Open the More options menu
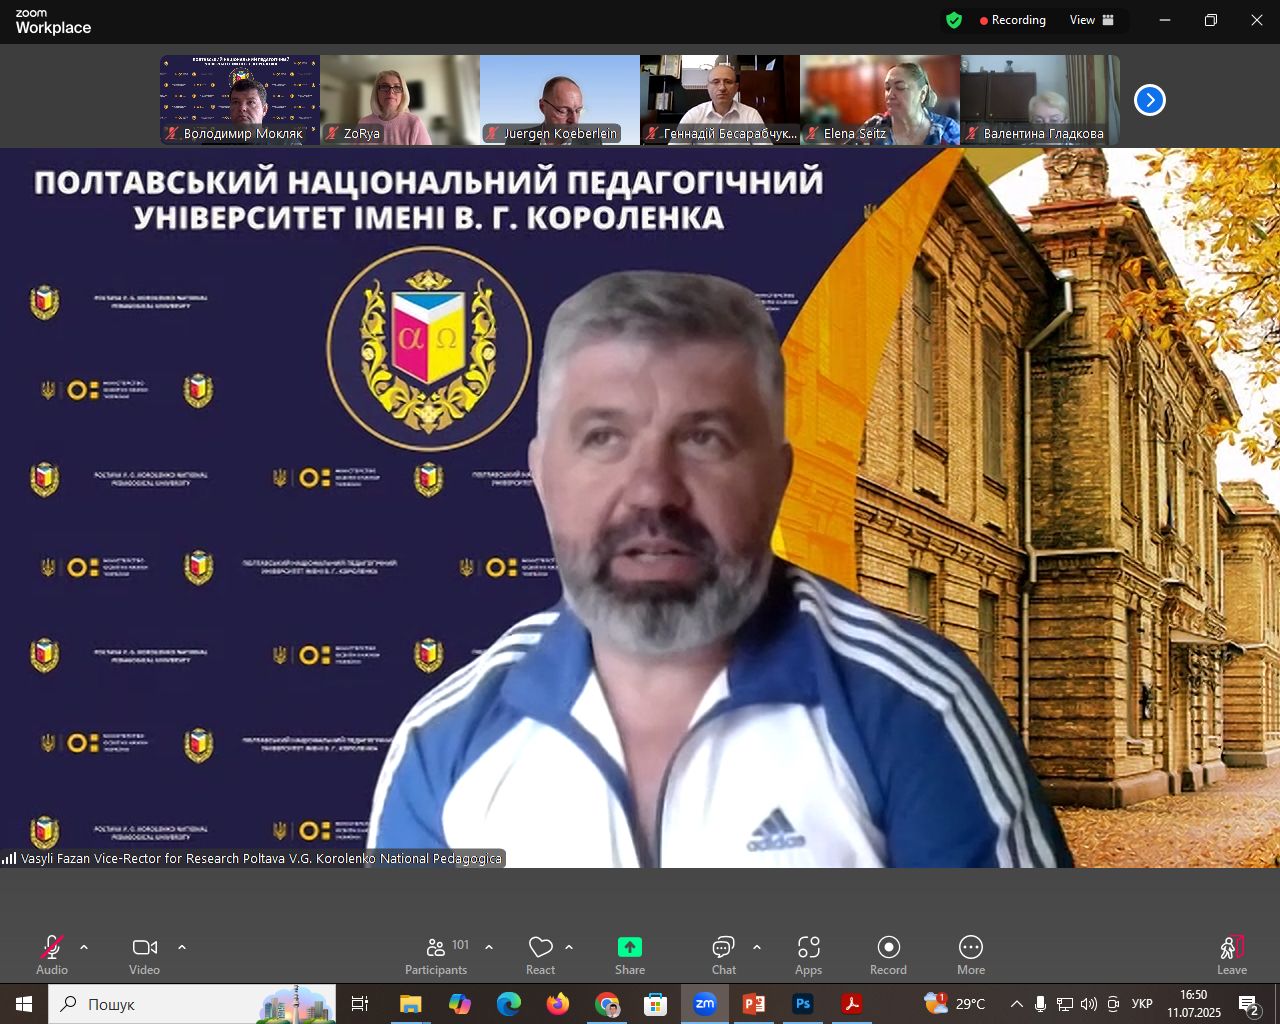 pyautogui.click(x=971, y=955)
